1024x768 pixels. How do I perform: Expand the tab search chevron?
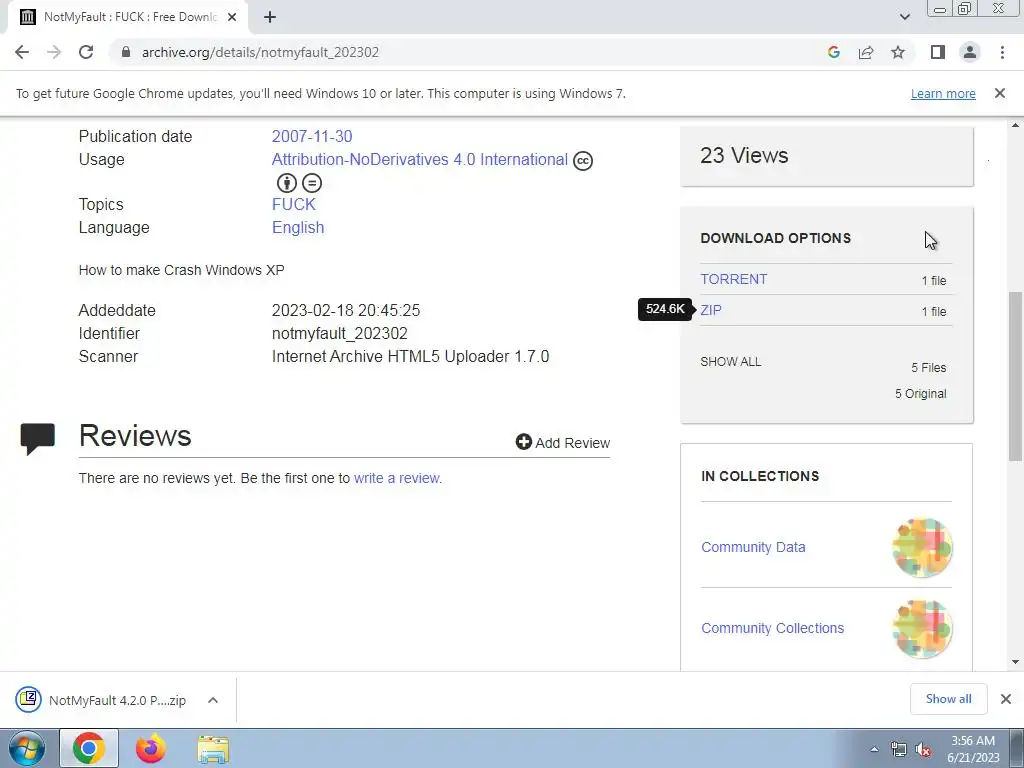(x=904, y=17)
